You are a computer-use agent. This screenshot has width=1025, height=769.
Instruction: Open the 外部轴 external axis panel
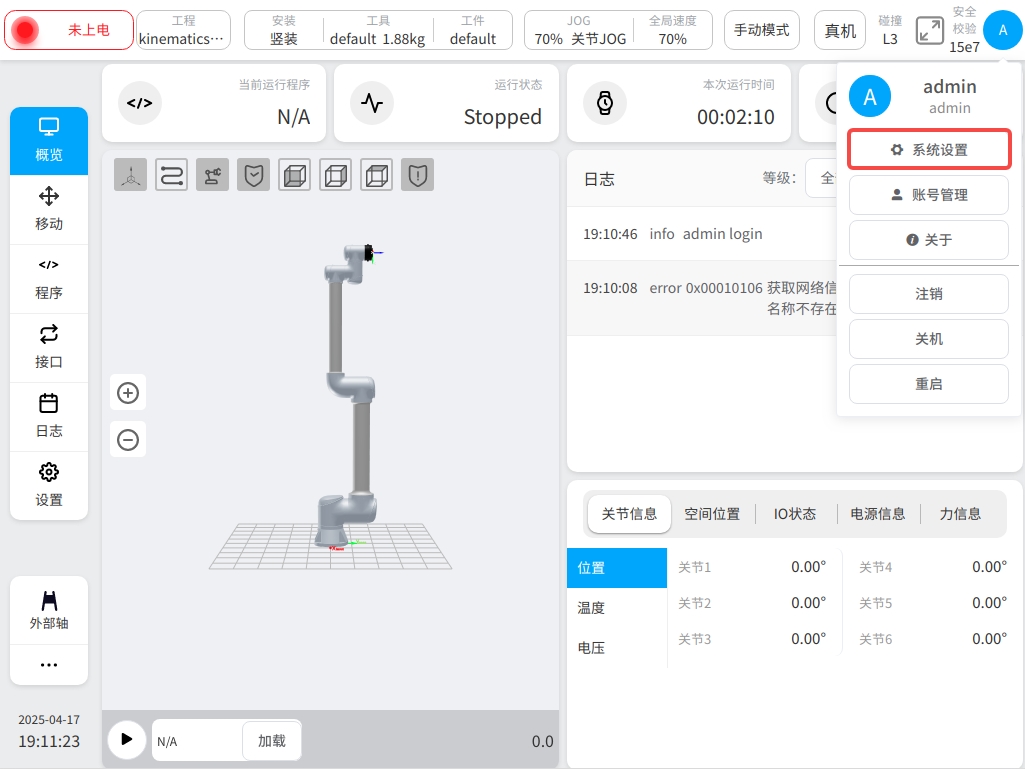(x=49, y=609)
